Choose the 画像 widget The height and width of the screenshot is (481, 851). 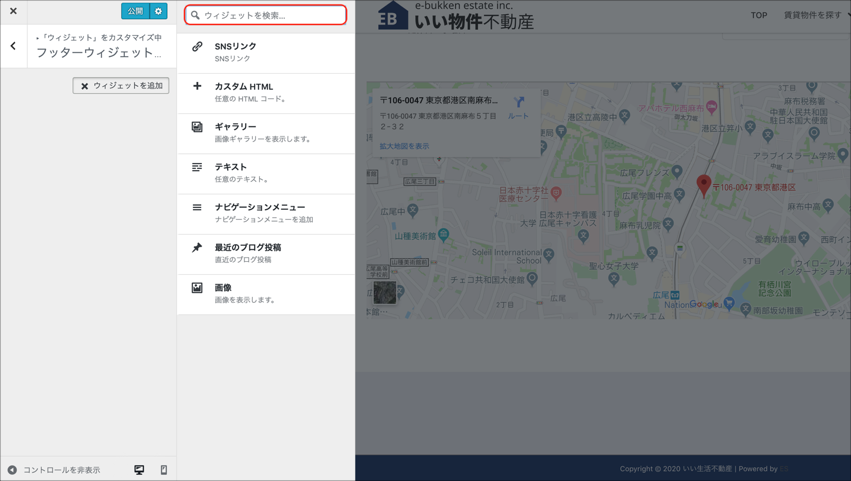point(265,293)
